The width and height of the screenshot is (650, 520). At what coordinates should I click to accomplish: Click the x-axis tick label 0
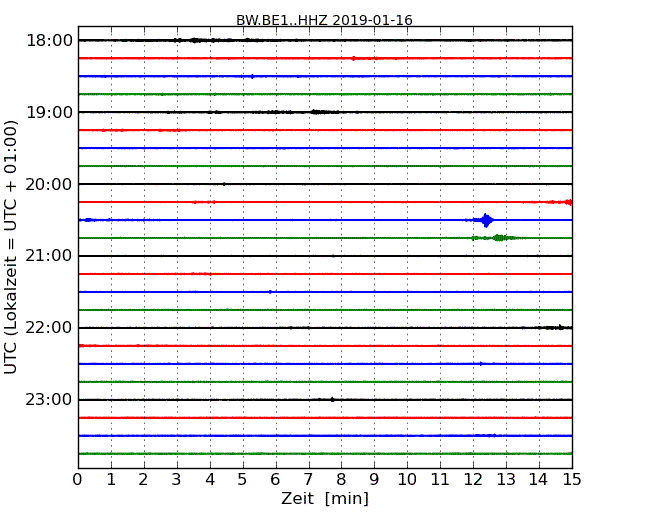[x=78, y=480]
